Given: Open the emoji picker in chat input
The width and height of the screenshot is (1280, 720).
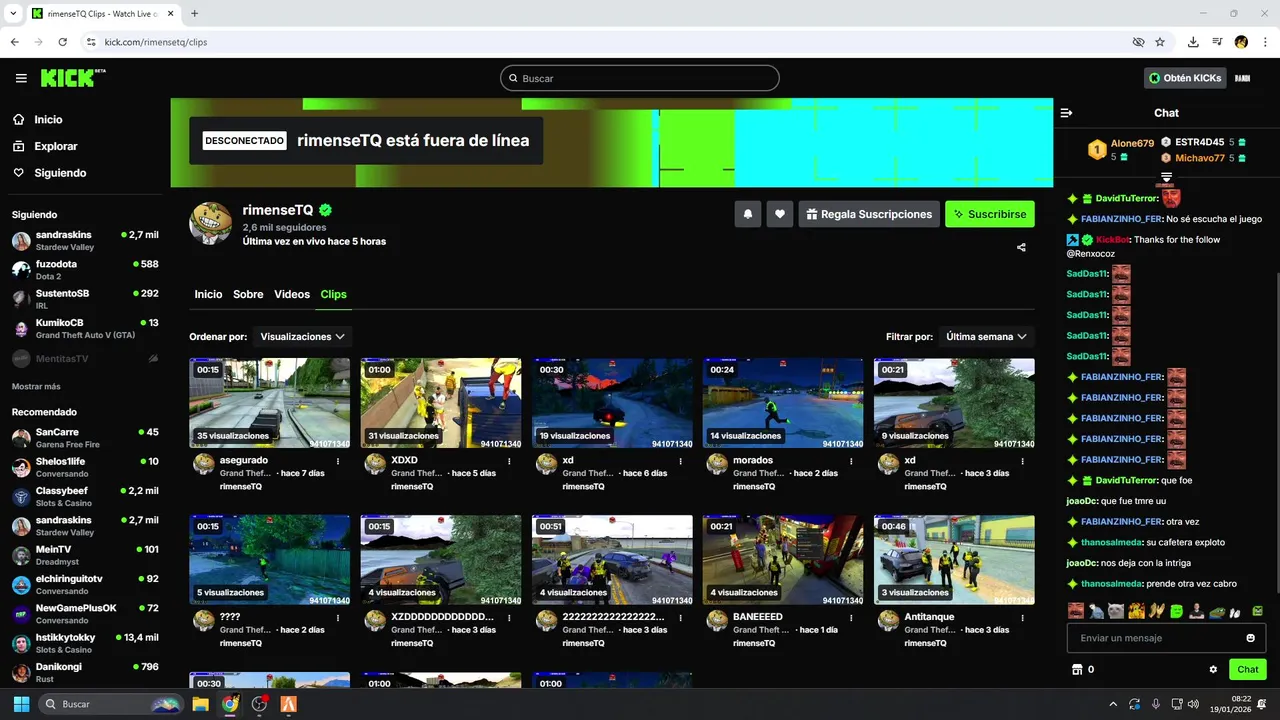Looking at the screenshot, I should point(1250,638).
